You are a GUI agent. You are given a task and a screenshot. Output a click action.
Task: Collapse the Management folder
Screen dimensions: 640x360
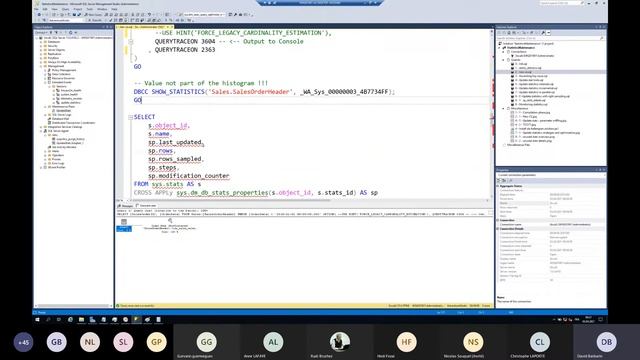pyautogui.click(x=41, y=66)
